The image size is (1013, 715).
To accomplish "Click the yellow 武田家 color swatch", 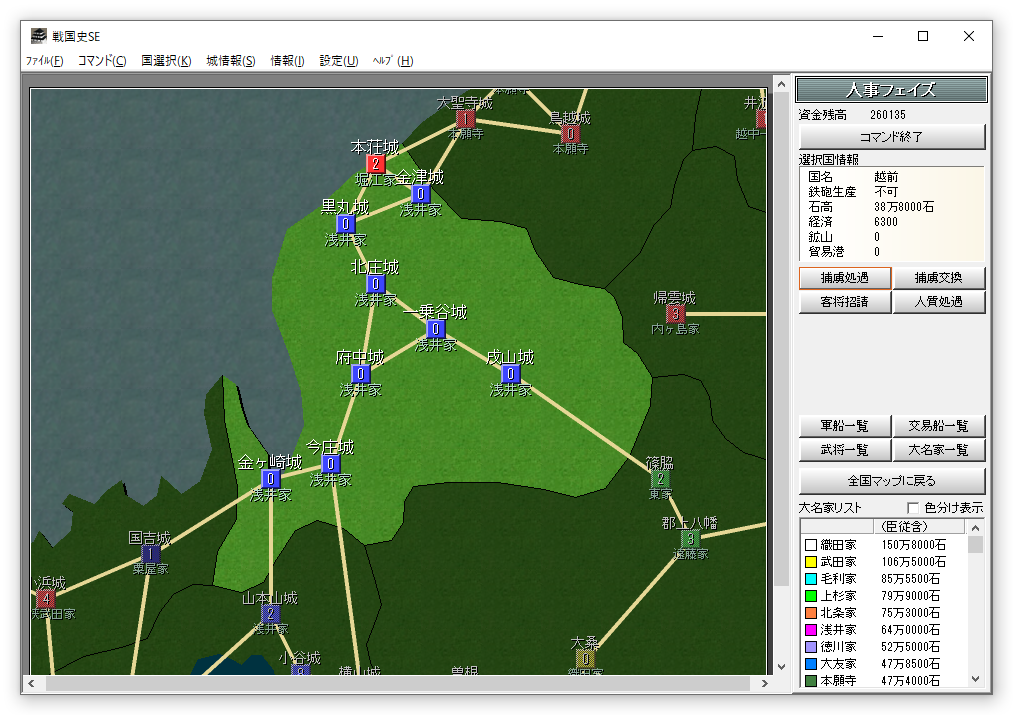I will pyautogui.click(x=811, y=562).
